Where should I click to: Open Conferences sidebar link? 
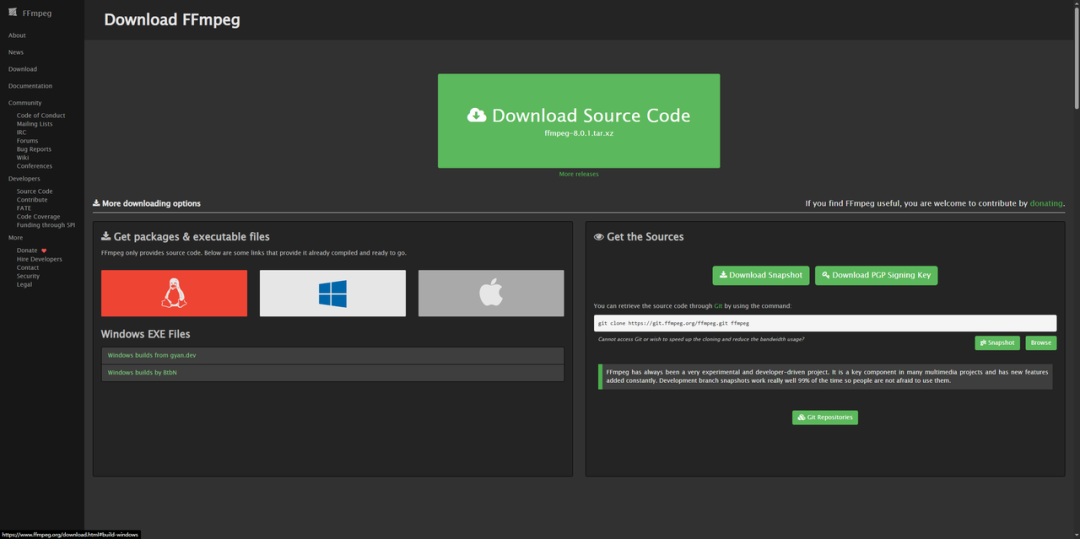34,166
